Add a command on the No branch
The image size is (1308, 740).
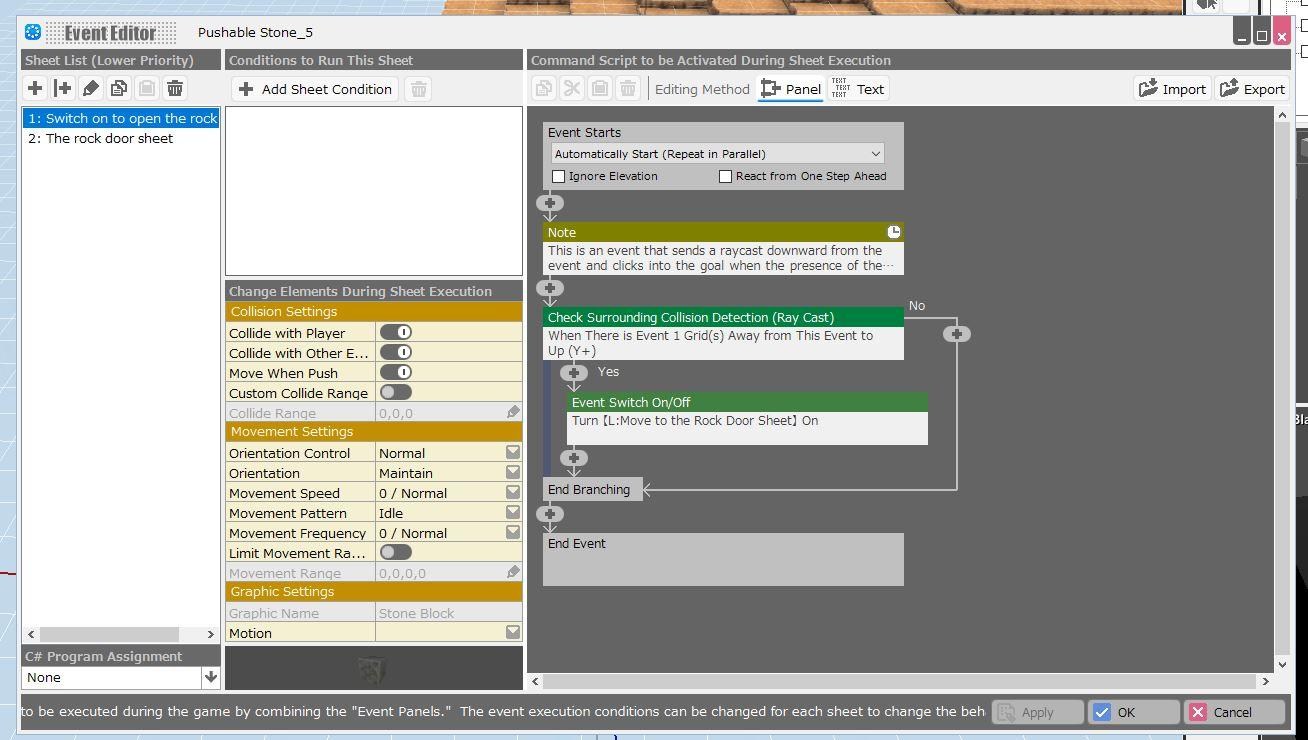pyautogui.click(x=957, y=333)
